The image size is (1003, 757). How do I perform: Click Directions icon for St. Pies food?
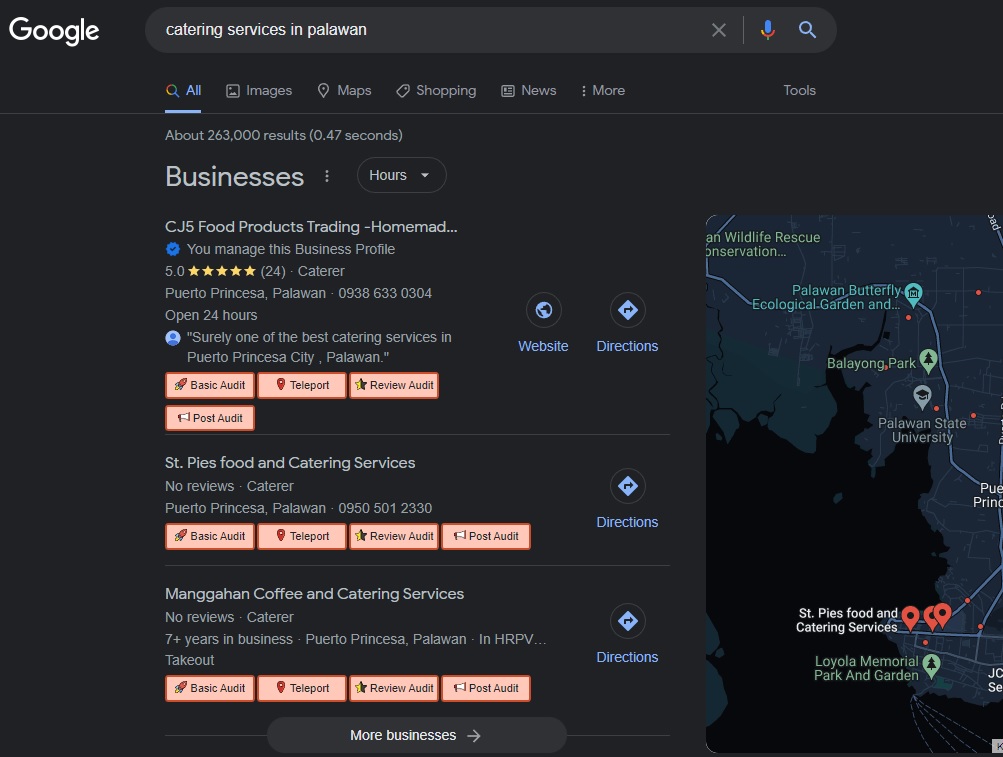628,486
